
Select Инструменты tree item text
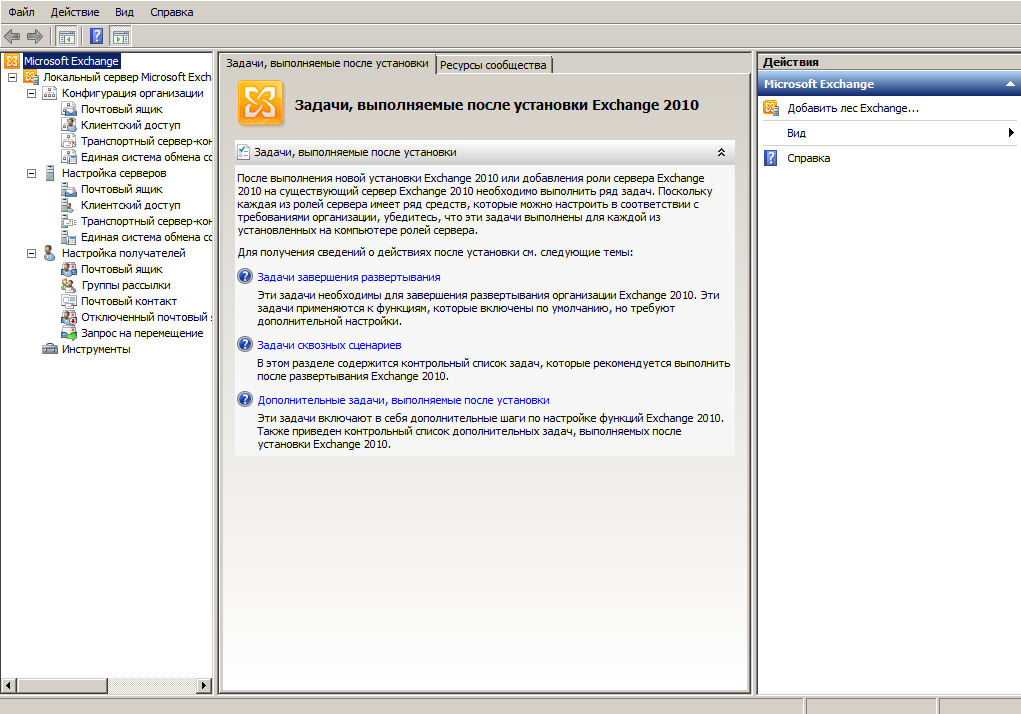pyautogui.click(x=96, y=349)
